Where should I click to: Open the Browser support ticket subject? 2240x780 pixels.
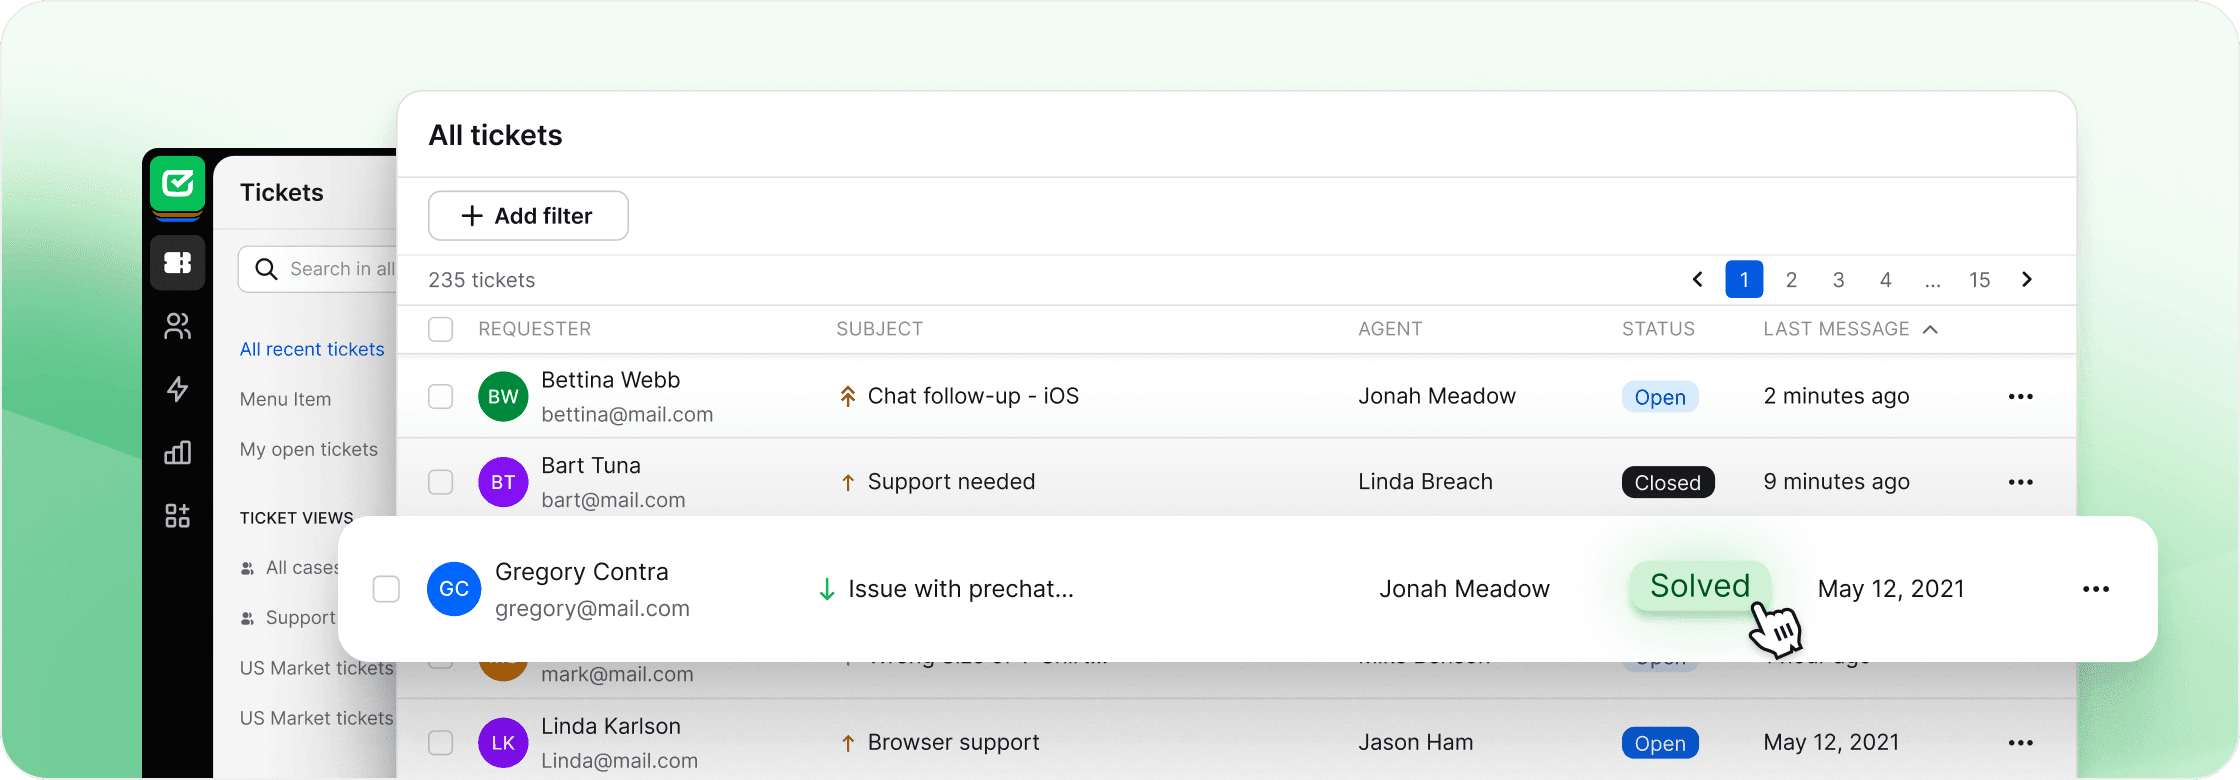click(x=953, y=743)
